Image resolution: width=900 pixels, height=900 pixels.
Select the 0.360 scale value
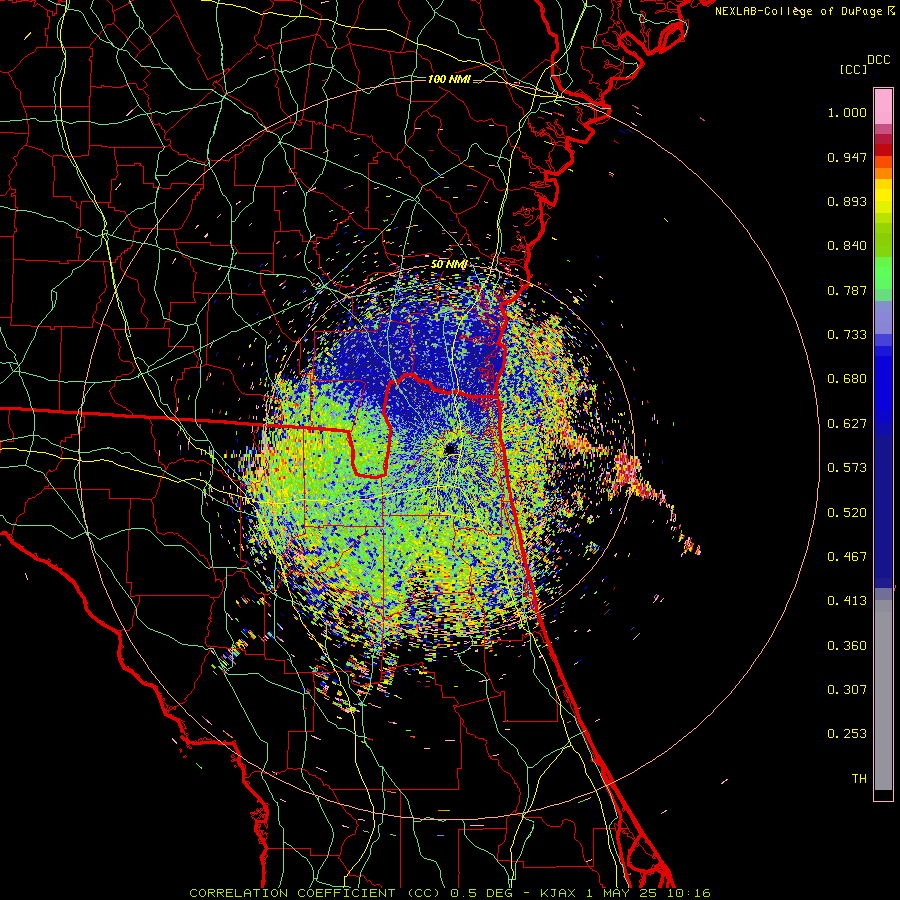click(x=847, y=646)
